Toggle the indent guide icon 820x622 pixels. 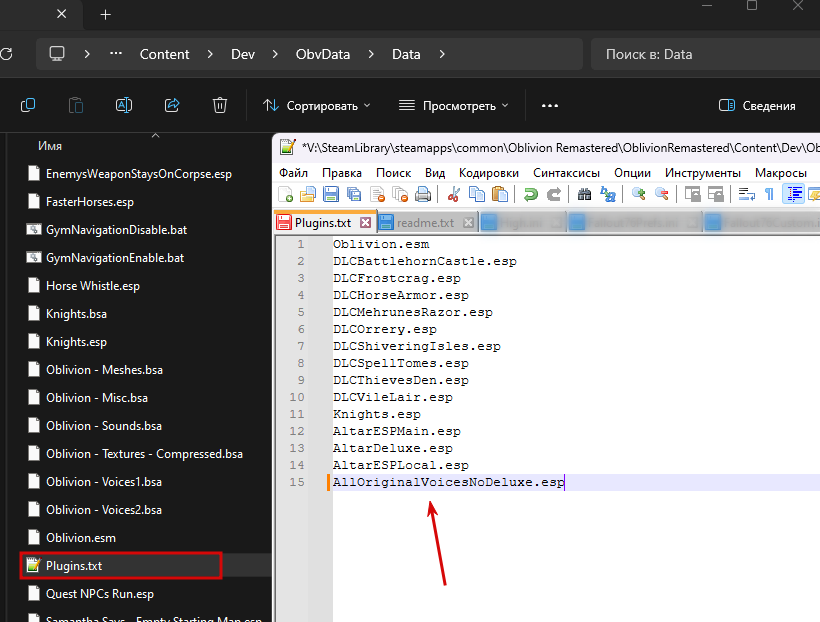click(x=793, y=194)
